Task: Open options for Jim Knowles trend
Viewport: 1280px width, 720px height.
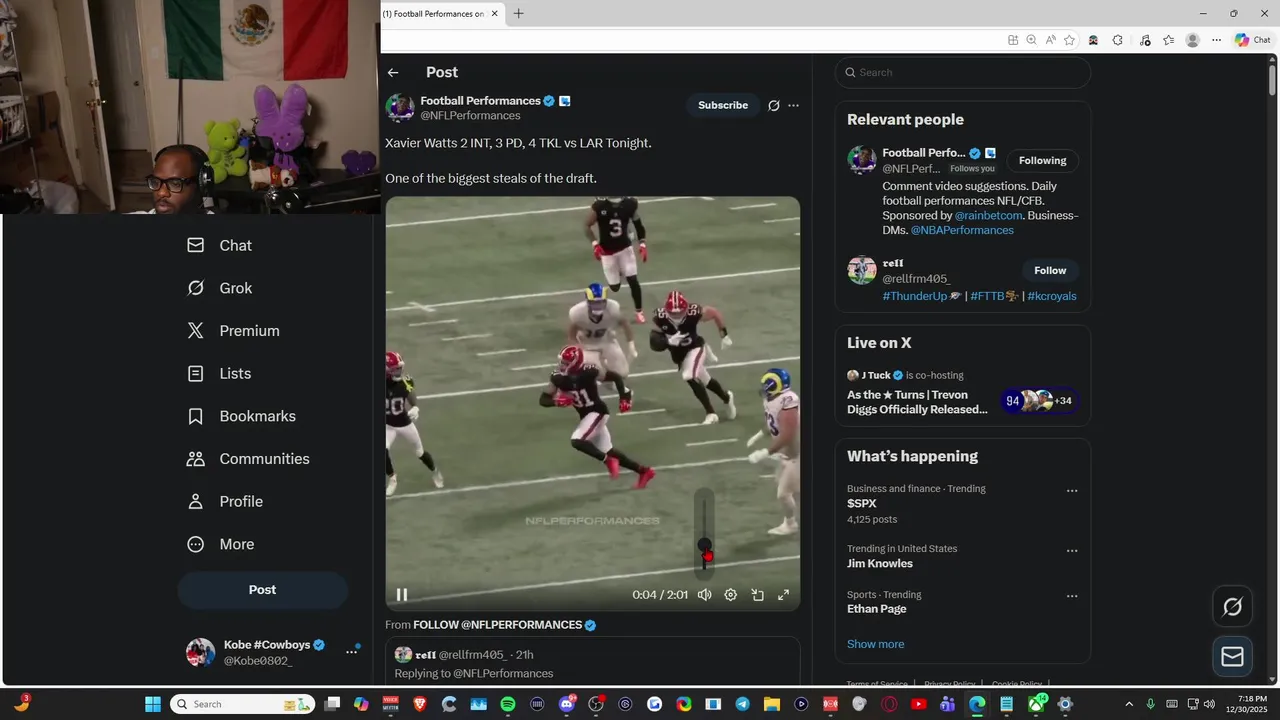Action: pyautogui.click(x=1072, y=551)
